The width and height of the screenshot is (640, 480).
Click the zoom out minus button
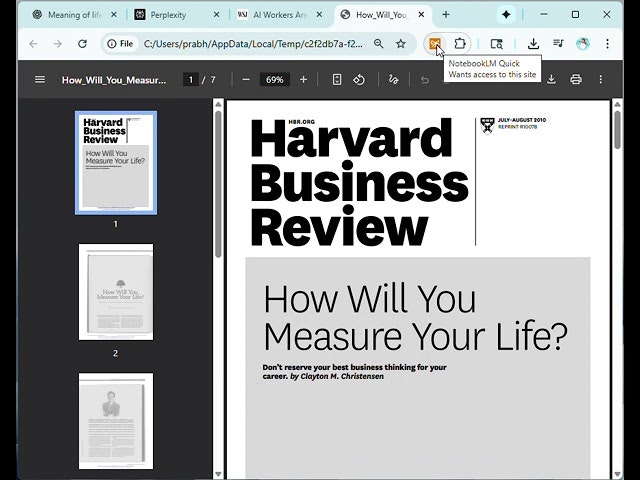coord(246,80)
